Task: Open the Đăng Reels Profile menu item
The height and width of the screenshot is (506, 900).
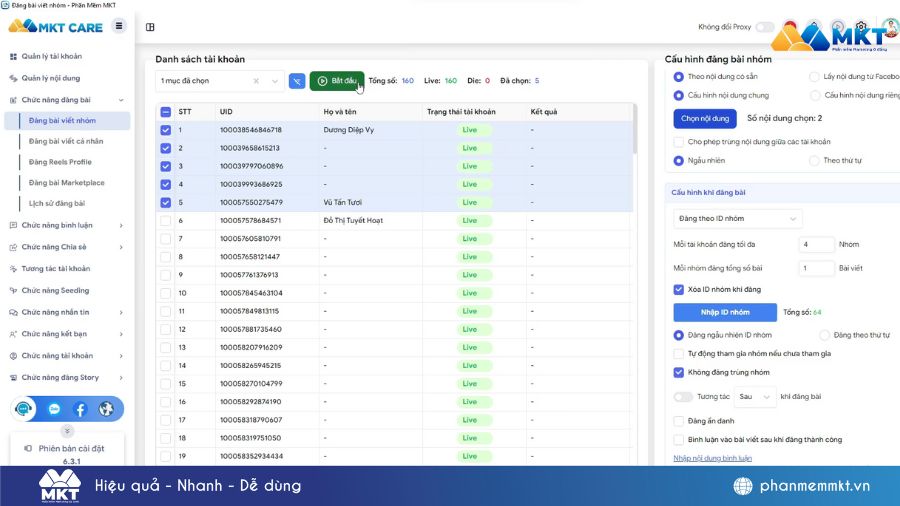Action: click(x=60, y=162)
